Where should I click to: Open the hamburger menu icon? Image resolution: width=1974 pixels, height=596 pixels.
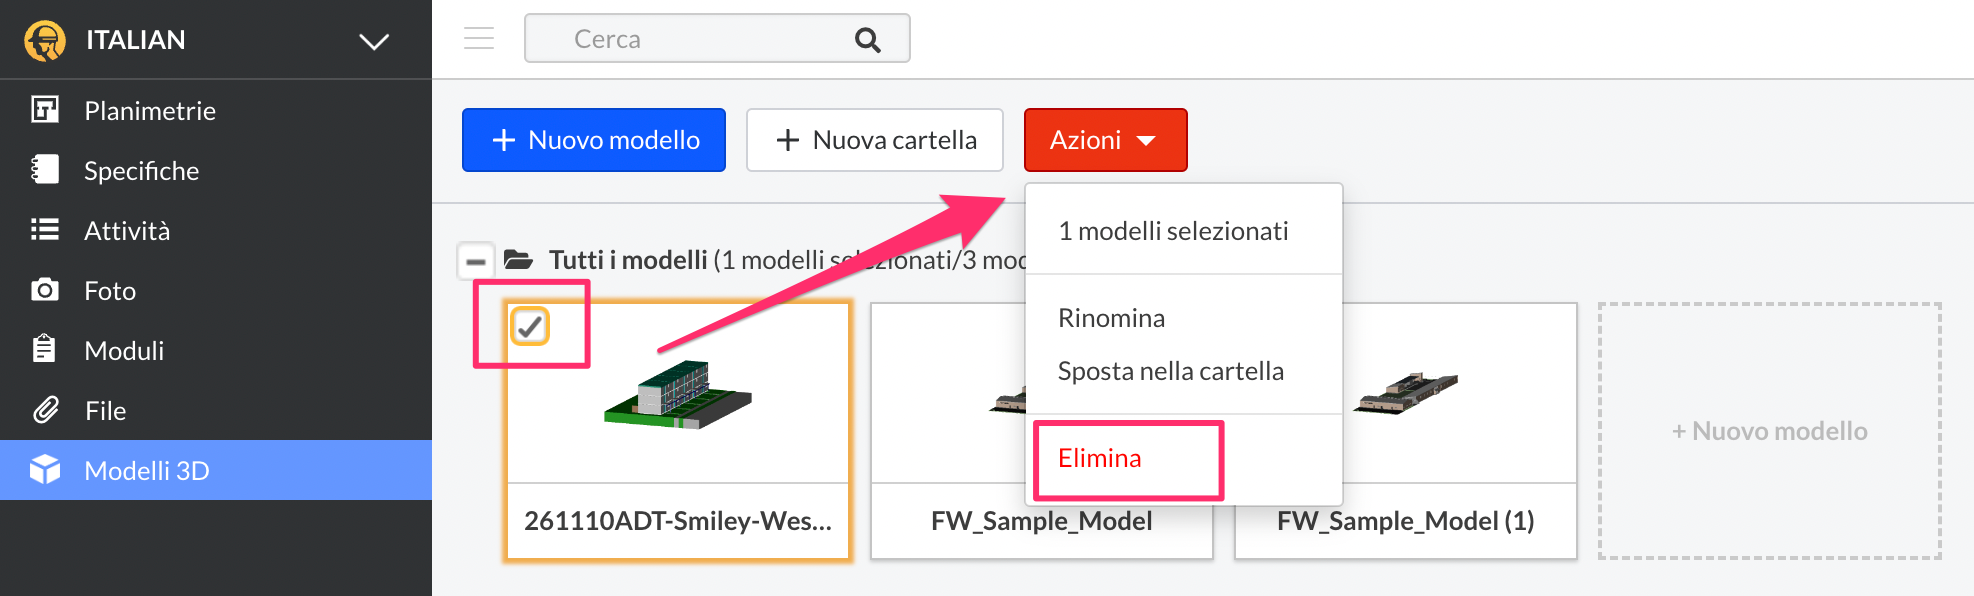(479, 38)
